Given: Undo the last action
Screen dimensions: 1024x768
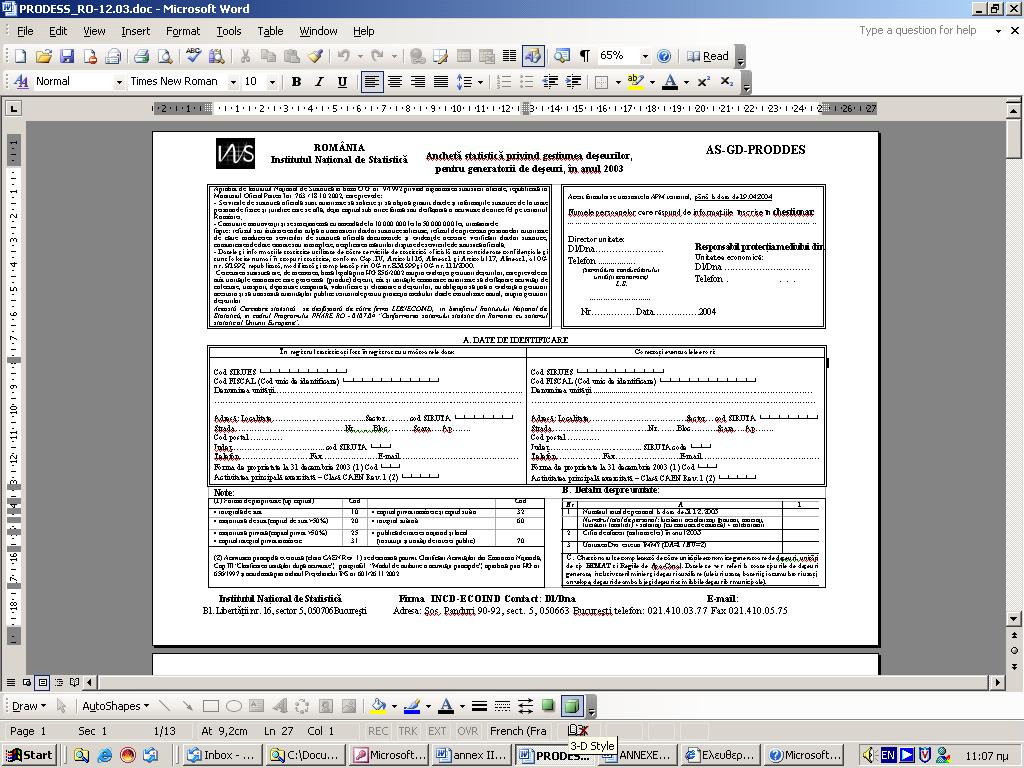Looking at the screenshot, I should click(344, 56).
